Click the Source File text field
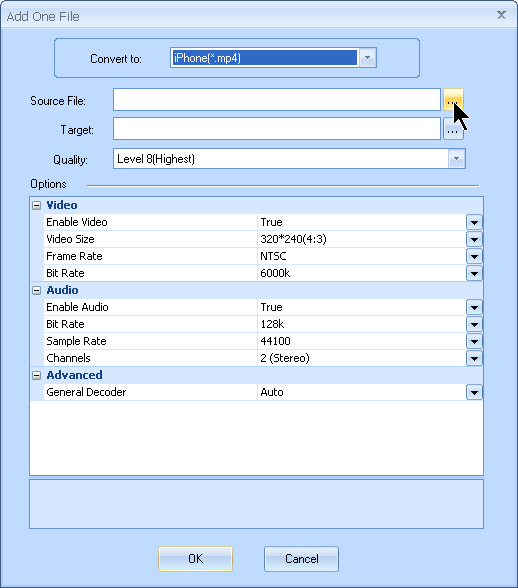Image resolution: width=518 pixels, height=588 pixels. 277,100
